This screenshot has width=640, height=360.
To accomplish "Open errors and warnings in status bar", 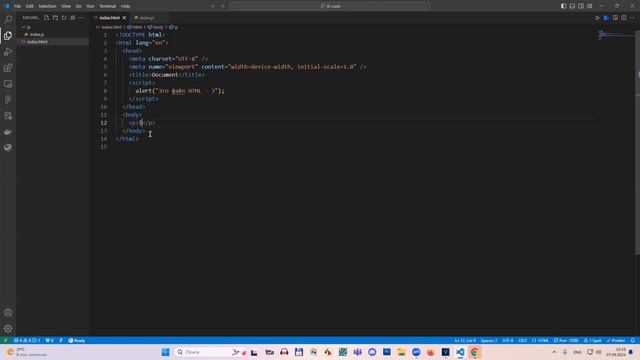I will point(27,340).
